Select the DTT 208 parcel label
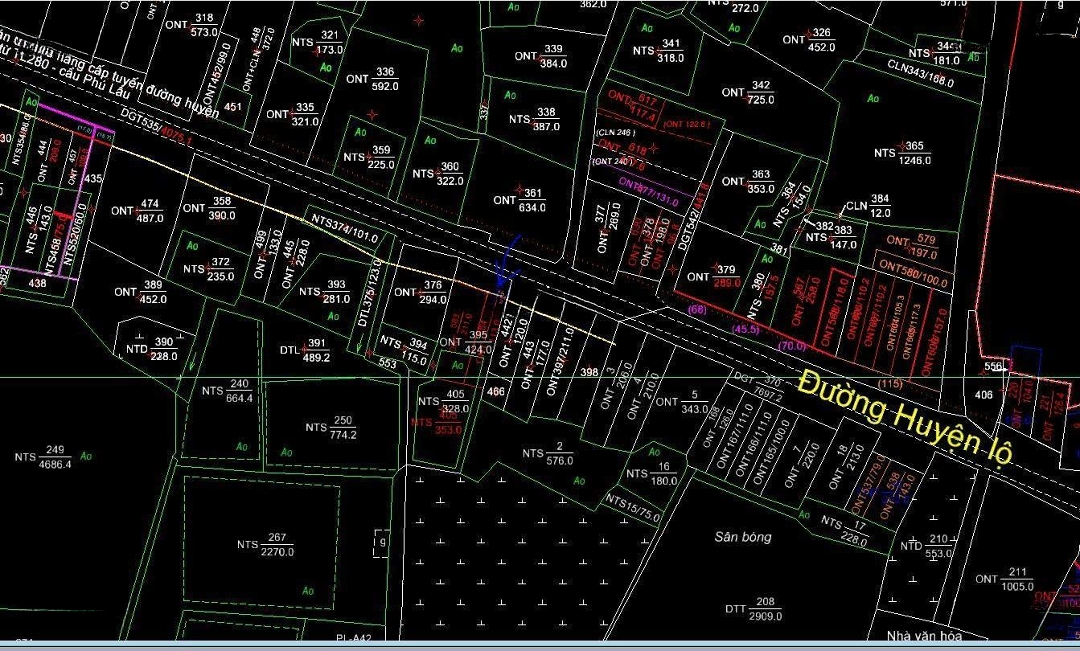 752,608
